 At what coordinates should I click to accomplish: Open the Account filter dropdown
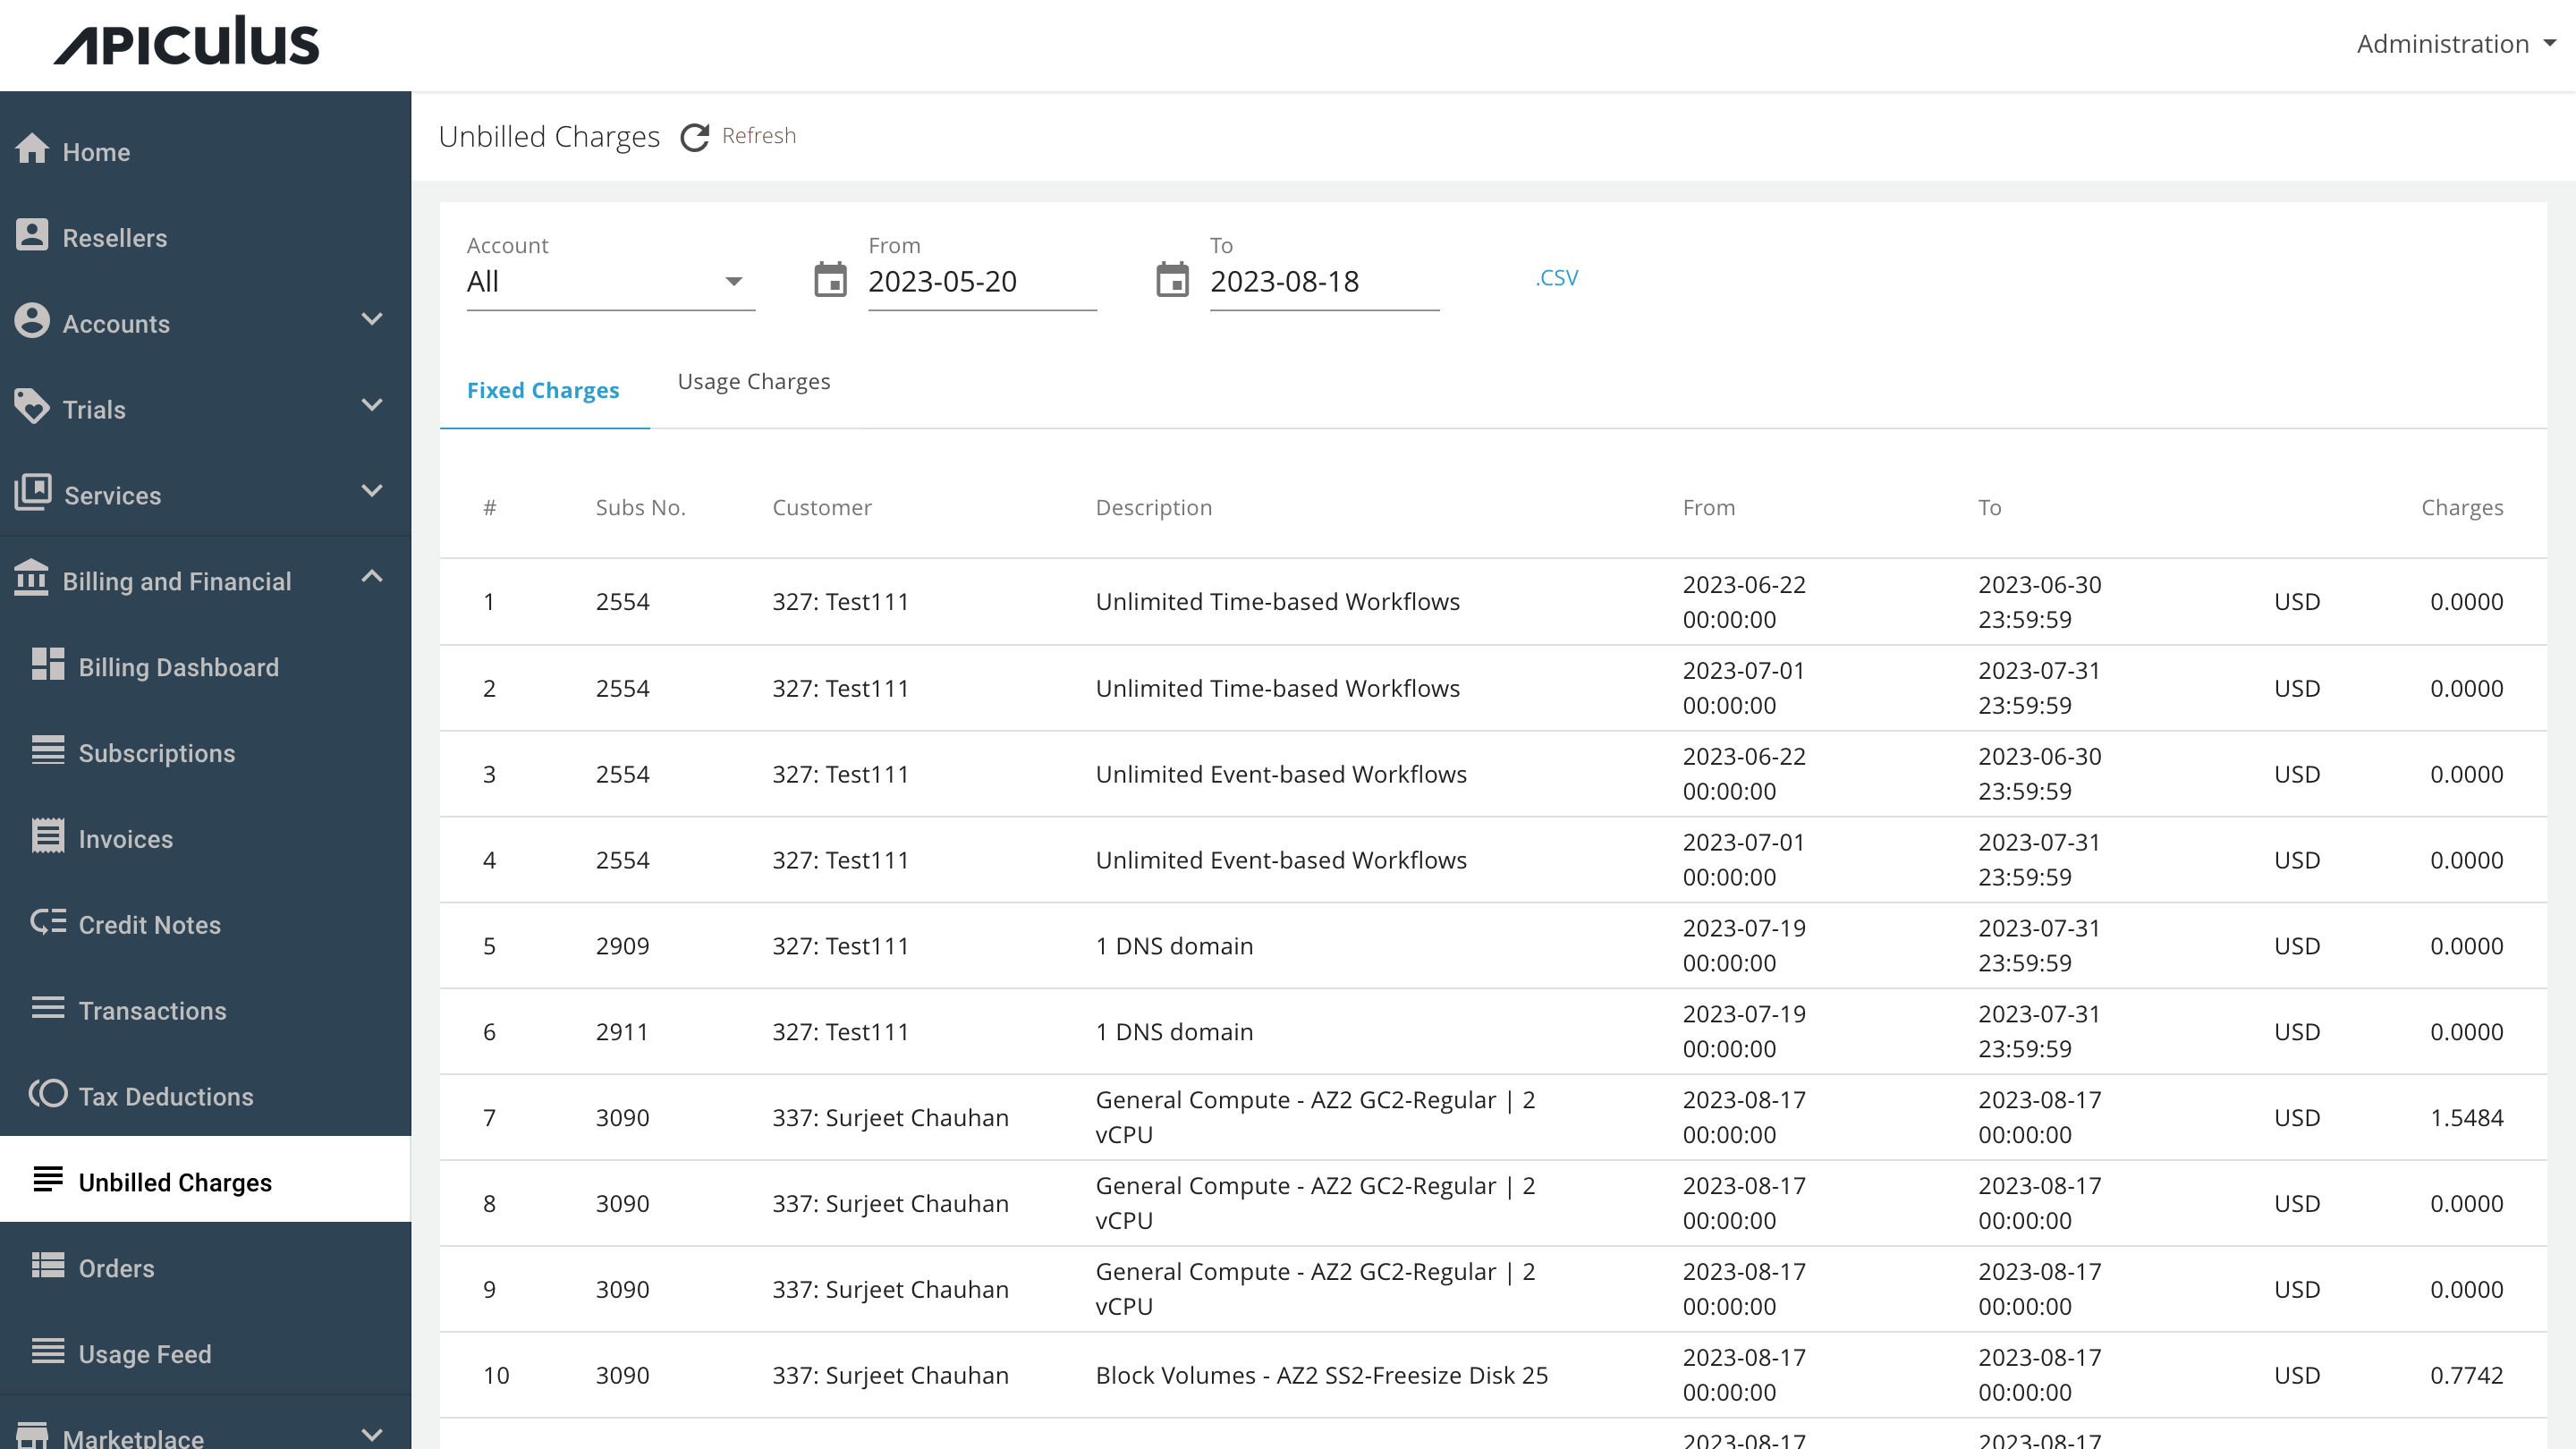click(610, 282)
